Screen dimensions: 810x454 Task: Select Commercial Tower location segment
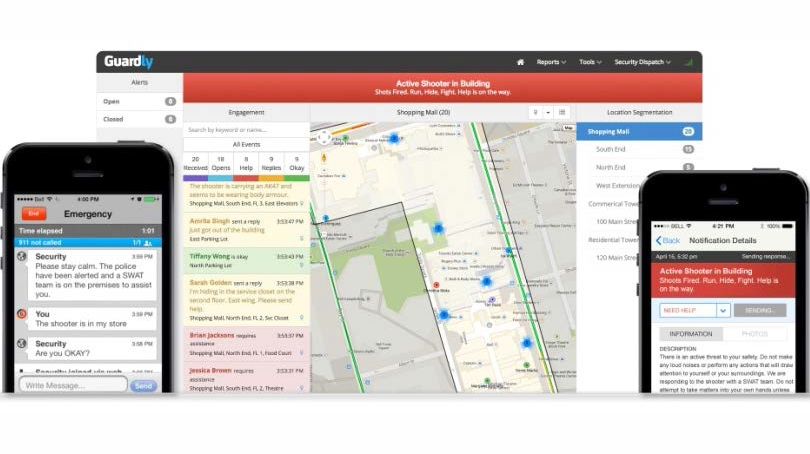[614, 204]
